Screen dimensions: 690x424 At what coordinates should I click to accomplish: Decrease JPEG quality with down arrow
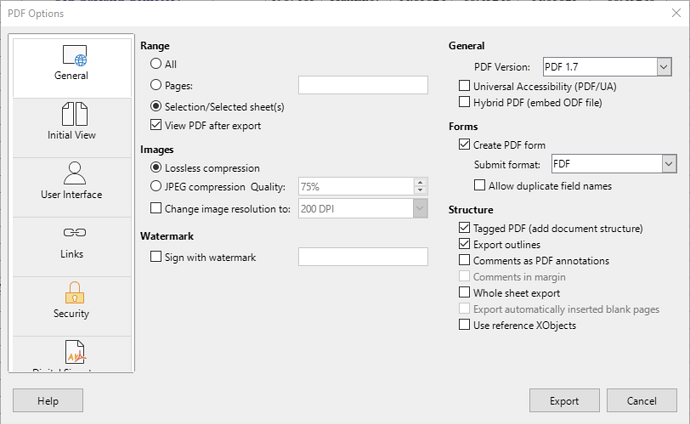[420, 190]
